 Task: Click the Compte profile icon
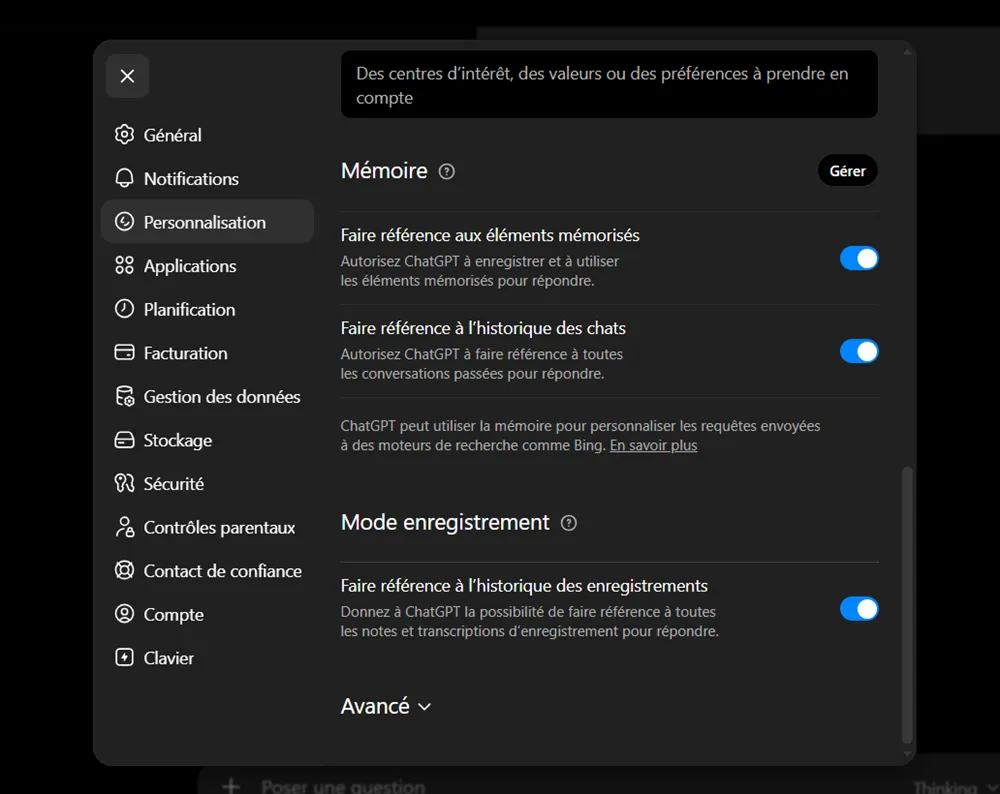click(124, 614)
